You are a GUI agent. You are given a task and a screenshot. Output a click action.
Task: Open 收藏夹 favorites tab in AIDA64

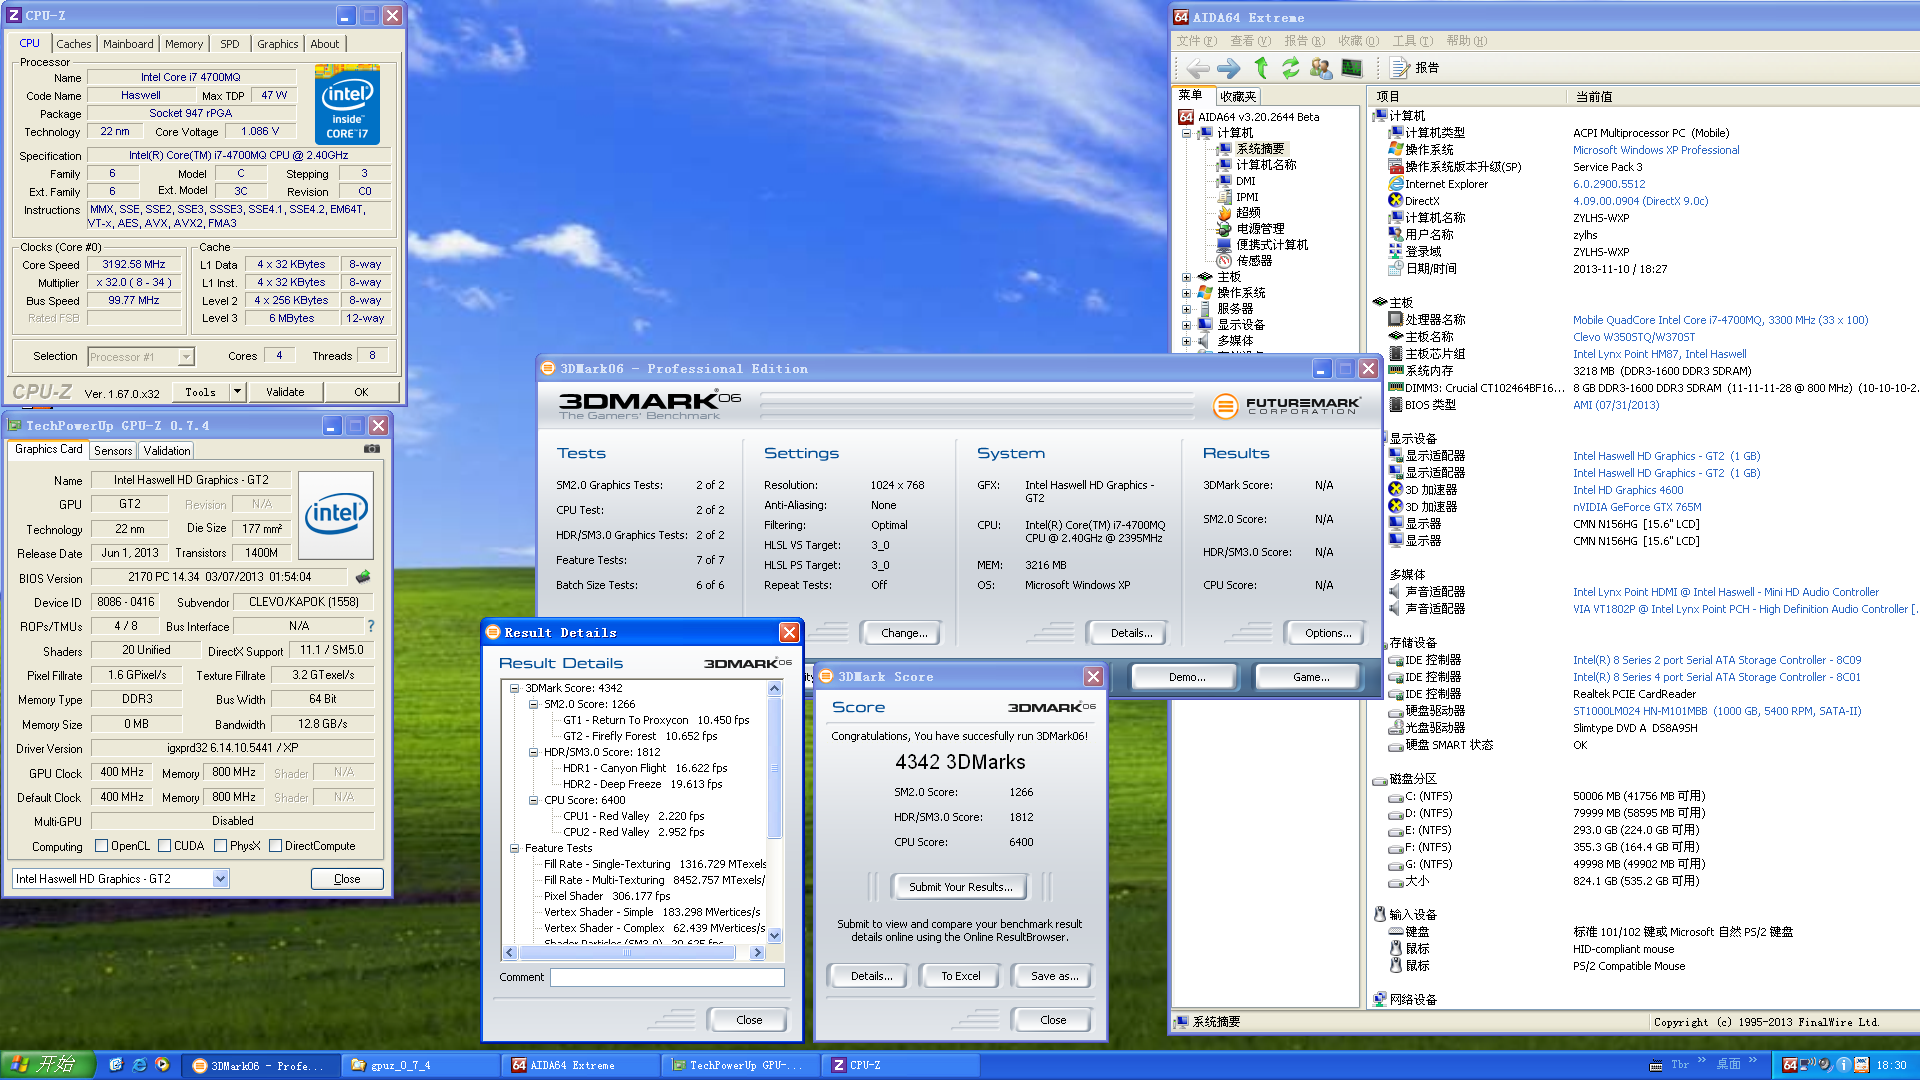[1237, 97]
